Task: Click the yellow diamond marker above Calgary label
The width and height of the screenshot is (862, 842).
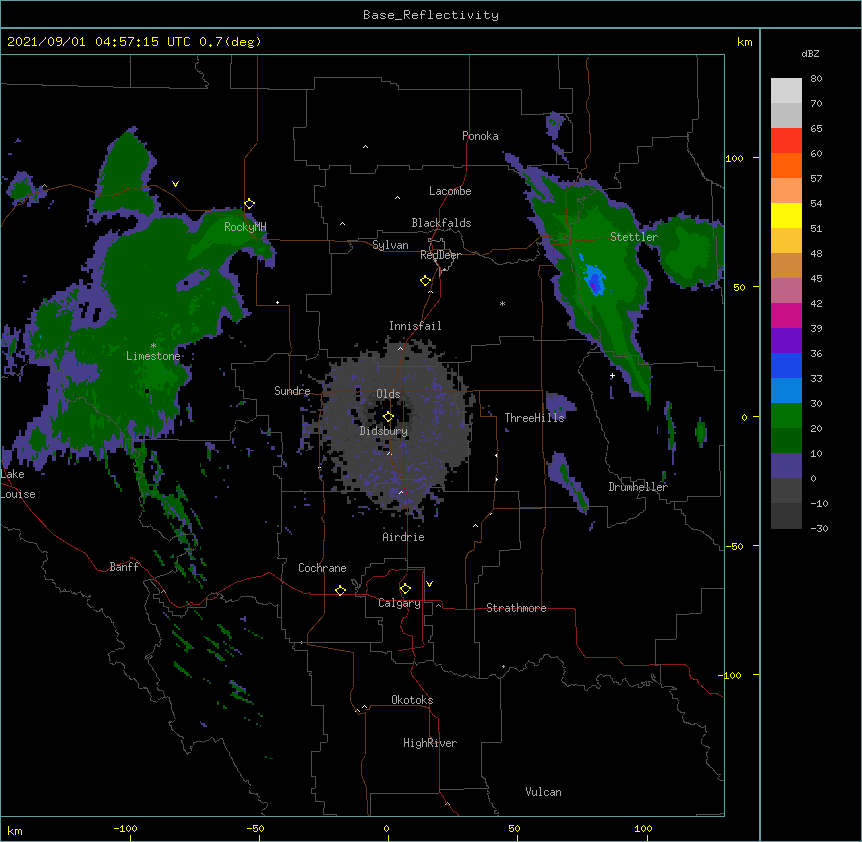Action: pyautogui.click(x=405, y=589)
